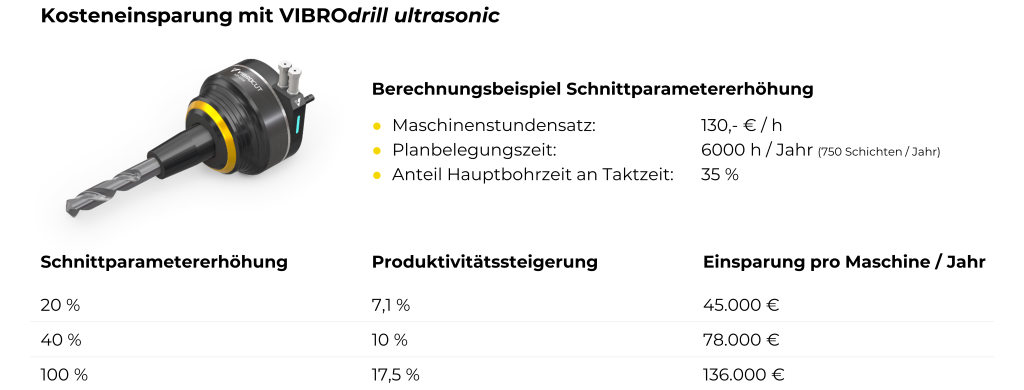Screen dimensions: 1024x390
Task: Click the yellow bullet before Maschinenstundensatz
Action: pyautogui.click(x=377, y=126)
